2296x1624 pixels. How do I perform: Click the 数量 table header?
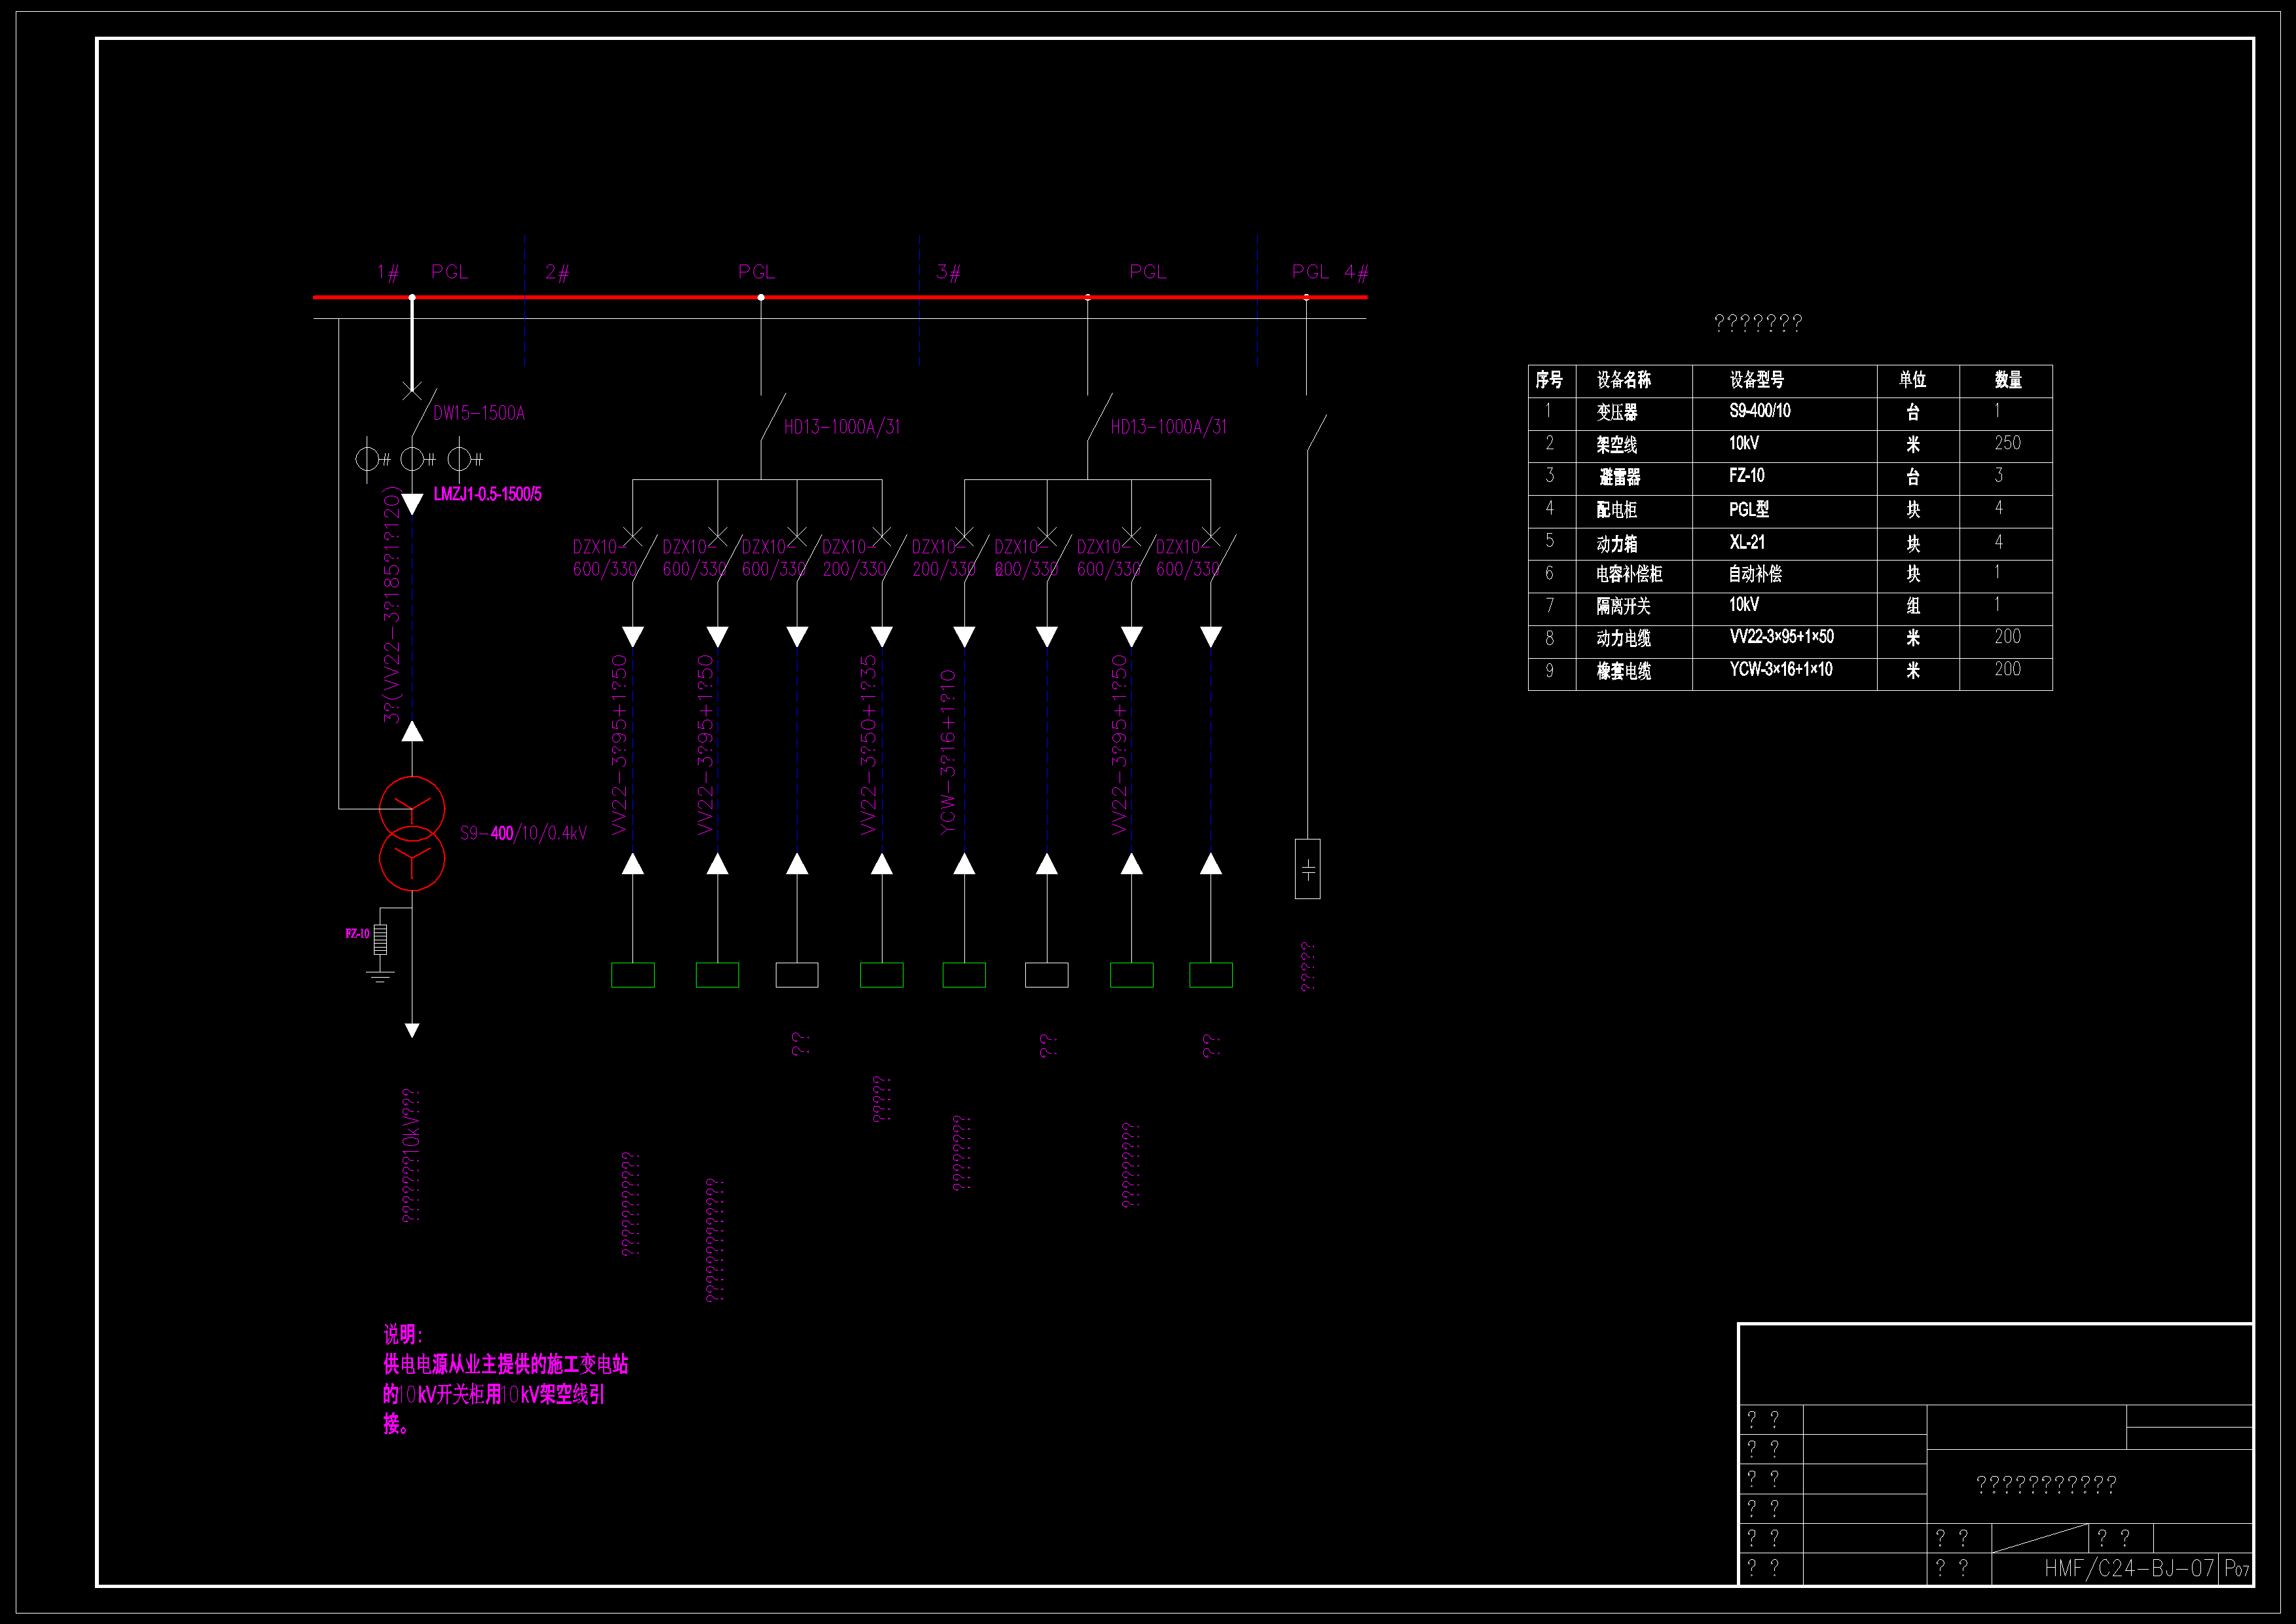pyautogui.click(x=2008, y=380)
